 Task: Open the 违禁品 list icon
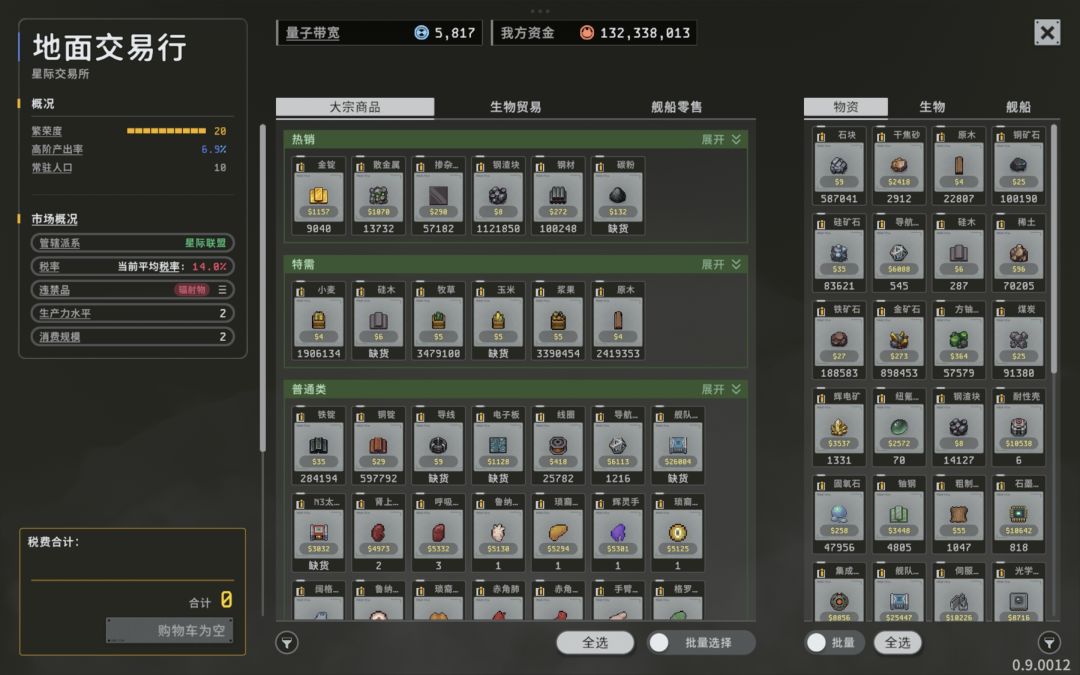click(222, 290)
